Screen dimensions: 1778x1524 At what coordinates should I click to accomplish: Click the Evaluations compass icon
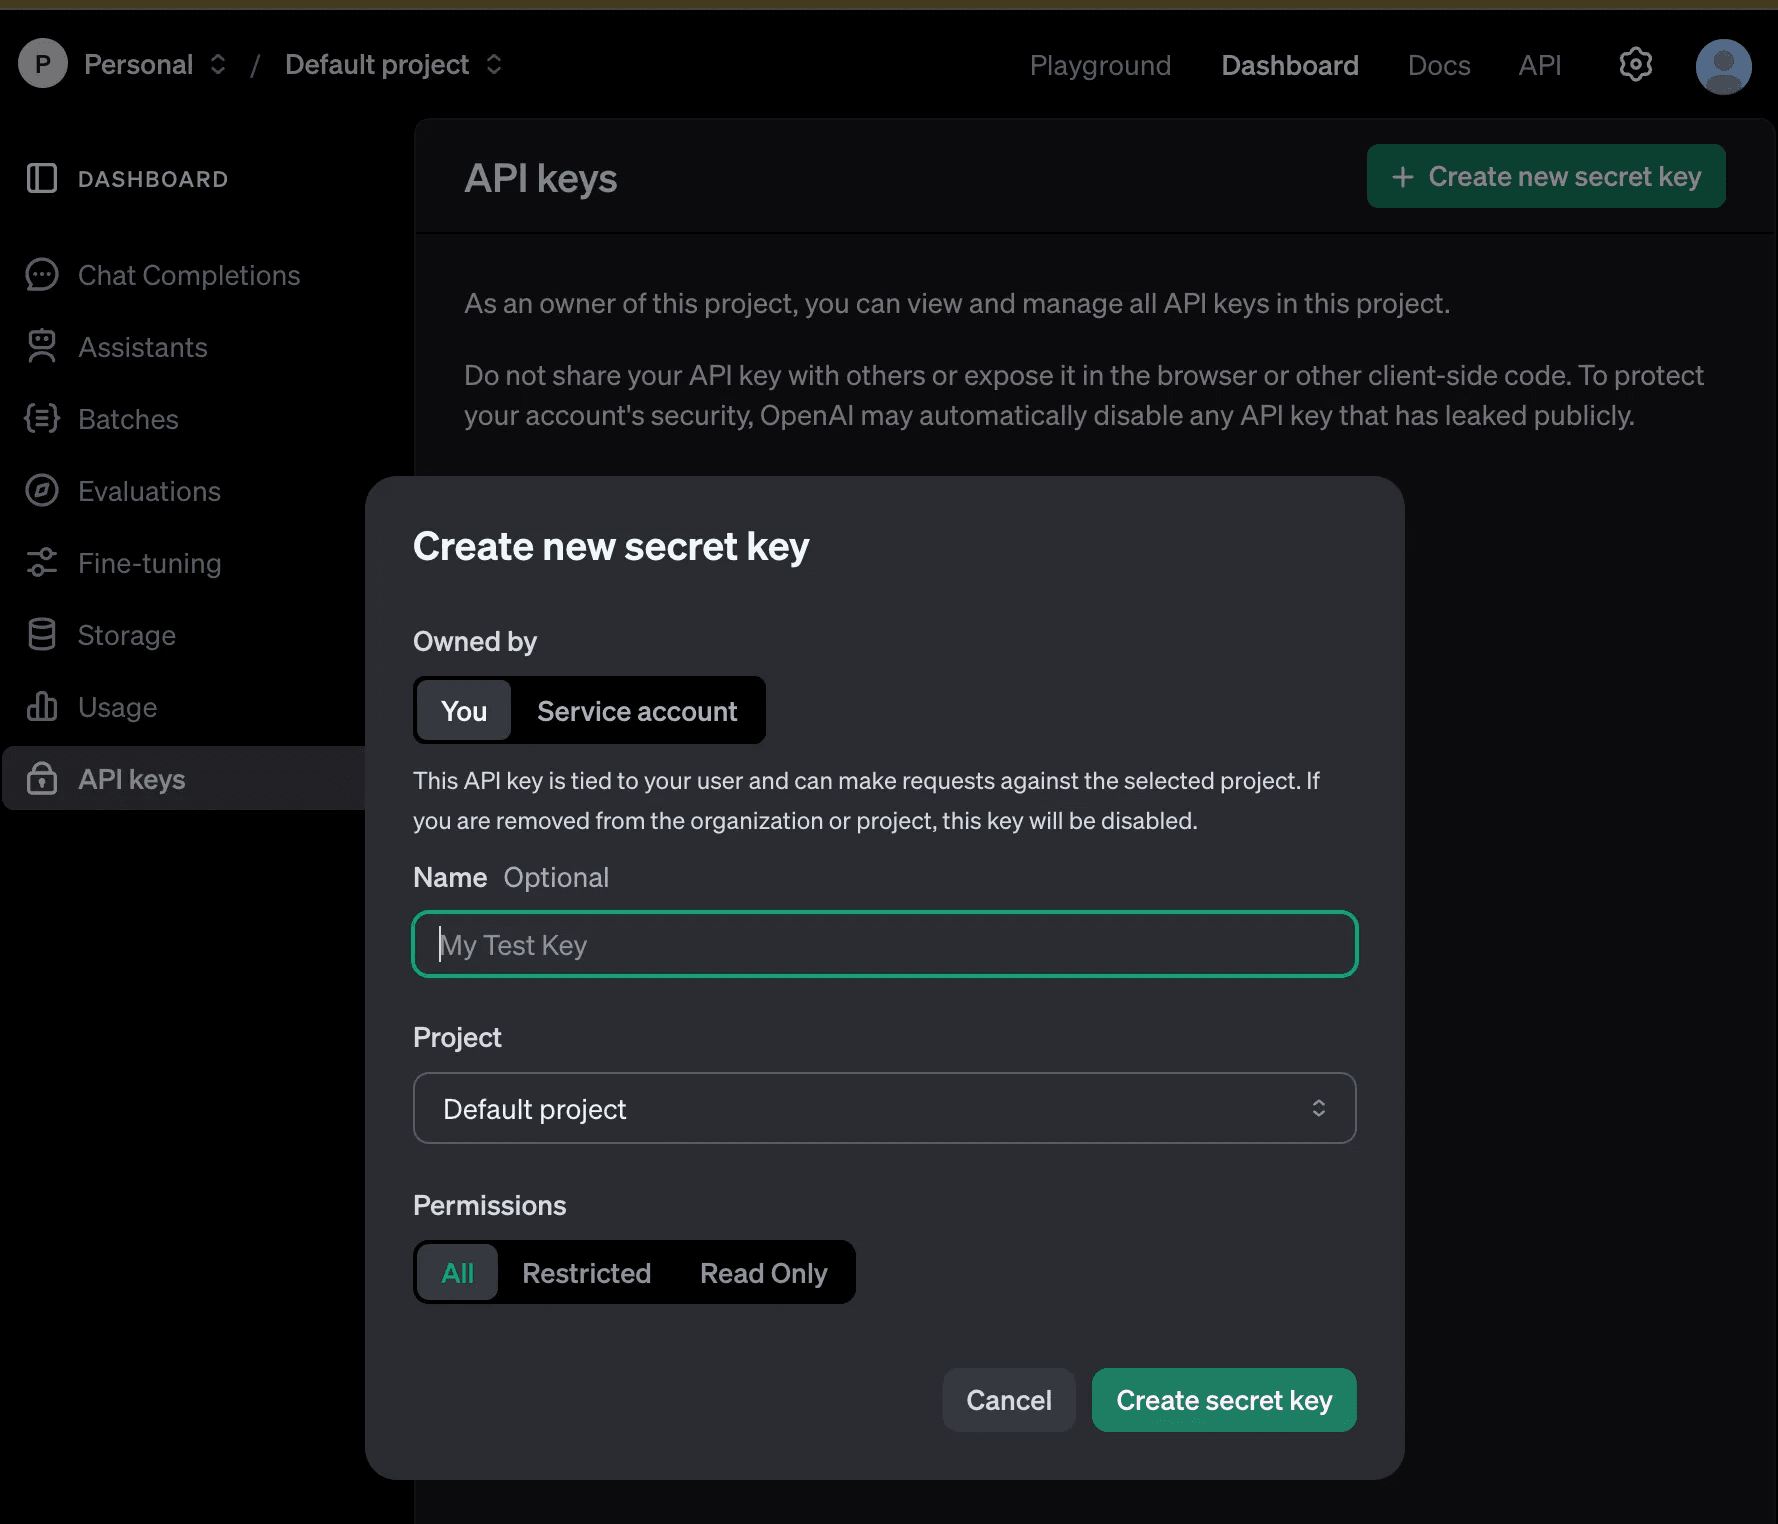(42, 491)
